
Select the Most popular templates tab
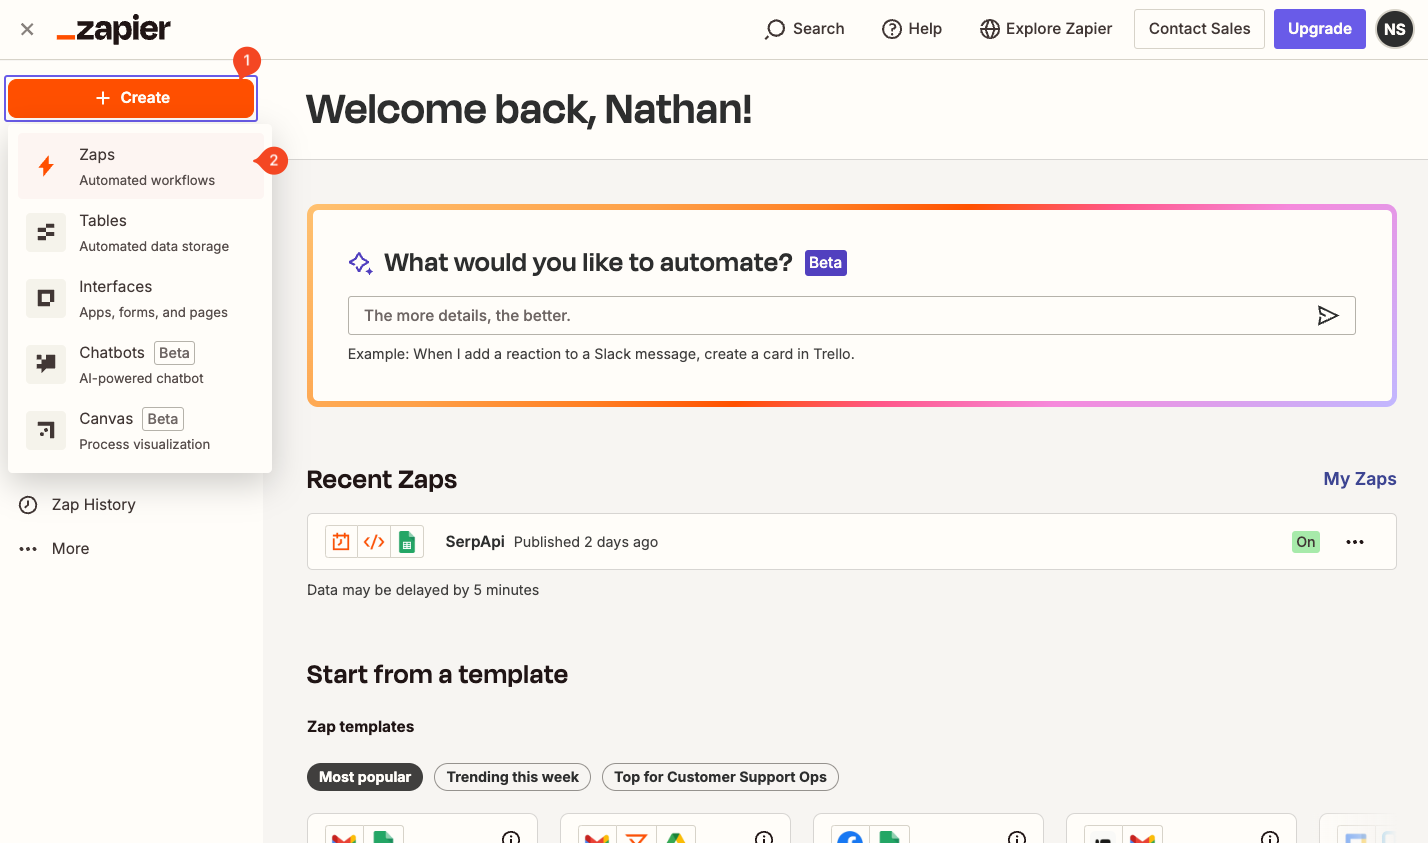[365, 777]
